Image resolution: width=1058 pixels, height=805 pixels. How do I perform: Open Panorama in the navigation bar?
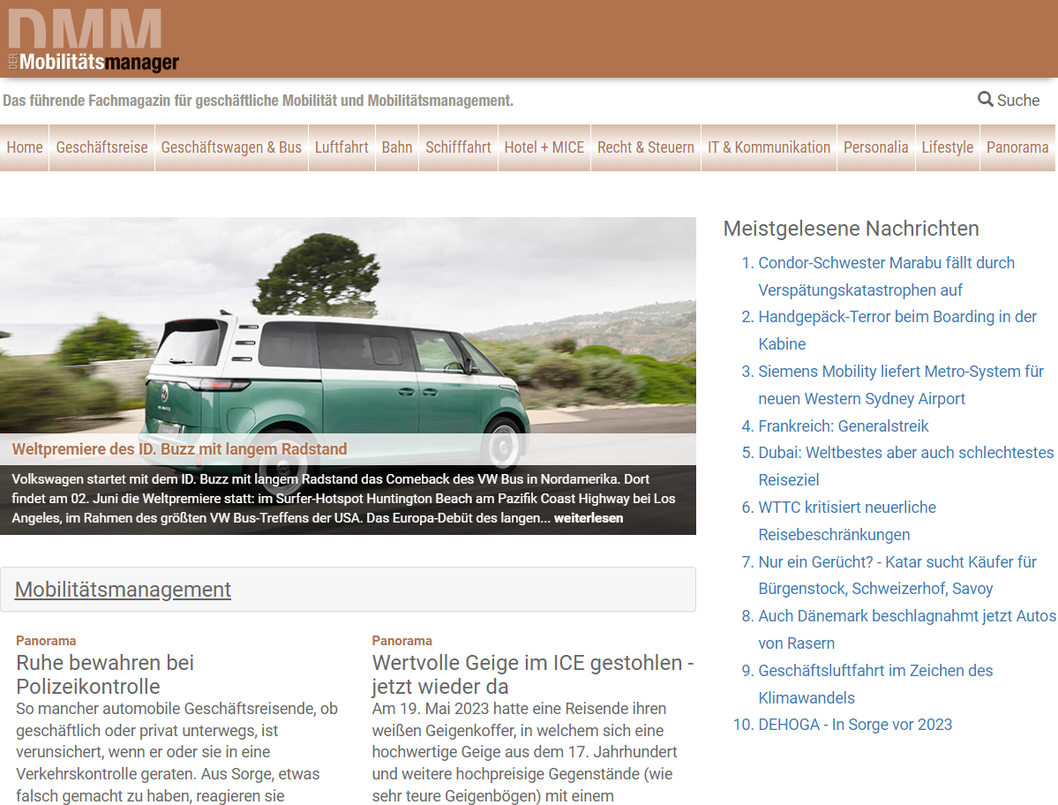[1018, 147]
